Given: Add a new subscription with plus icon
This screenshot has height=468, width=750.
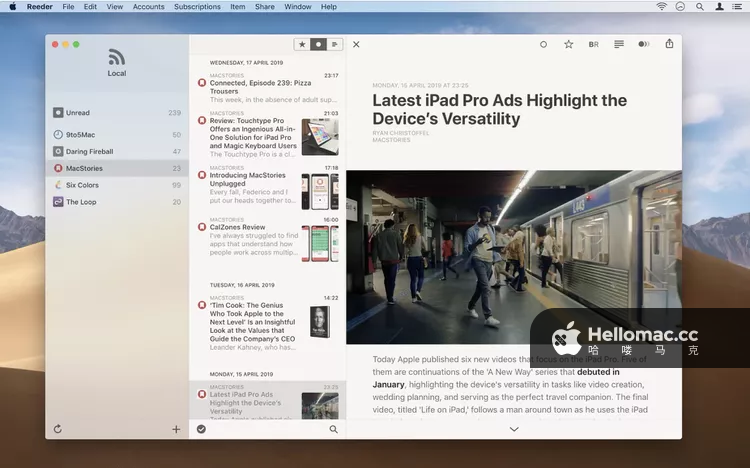Looking at the screenshot, I should [176, 429].
